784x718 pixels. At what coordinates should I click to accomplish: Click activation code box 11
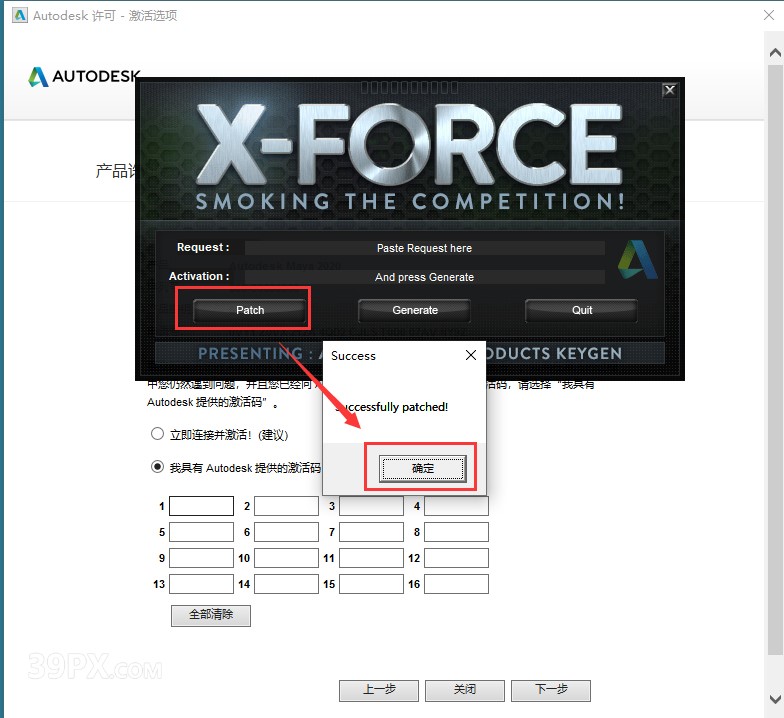[372, 558]
